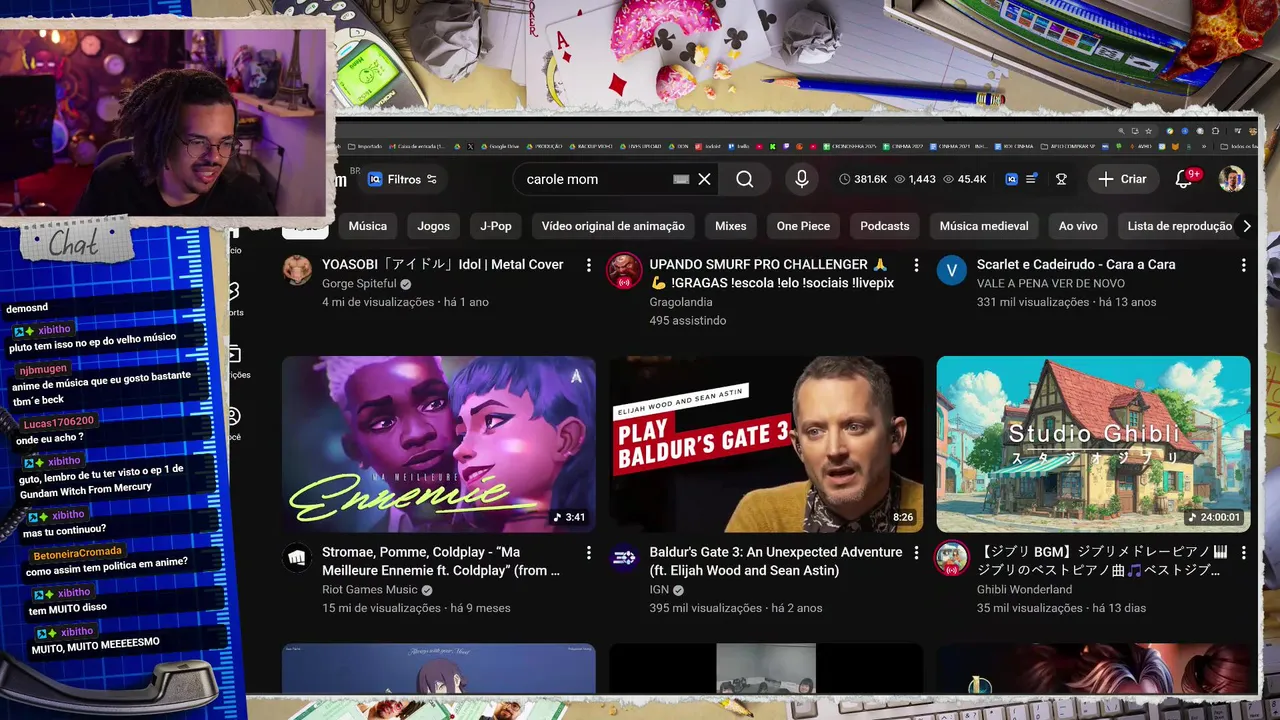Click the Ghibli Wonderland channel avatar
This screenshot has height=720, width=1280.
[952, 558]
